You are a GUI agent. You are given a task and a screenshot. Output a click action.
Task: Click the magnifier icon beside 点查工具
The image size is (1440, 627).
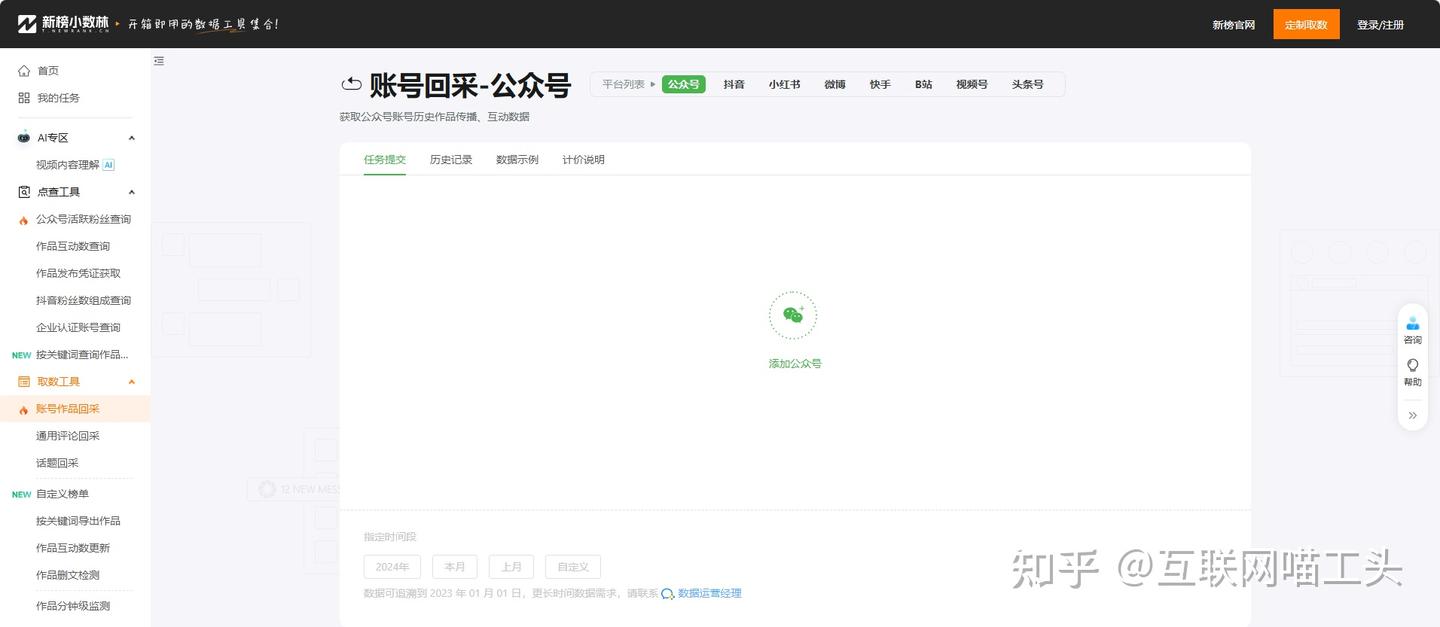pyautogui.click(x=24, y=192)
